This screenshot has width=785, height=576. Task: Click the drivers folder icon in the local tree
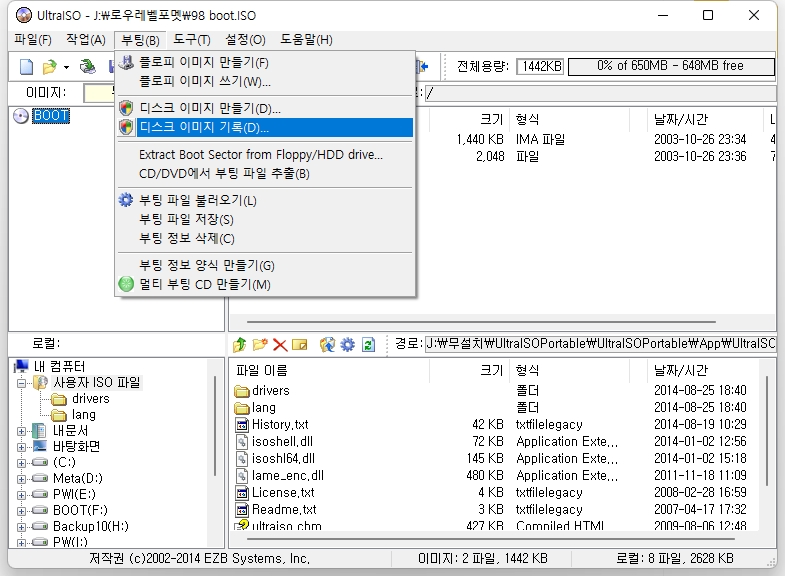59,399
